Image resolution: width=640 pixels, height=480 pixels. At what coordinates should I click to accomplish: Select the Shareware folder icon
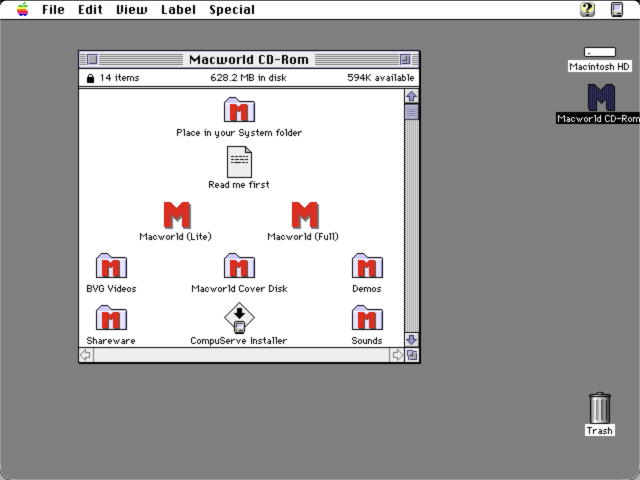click(111, 318)
